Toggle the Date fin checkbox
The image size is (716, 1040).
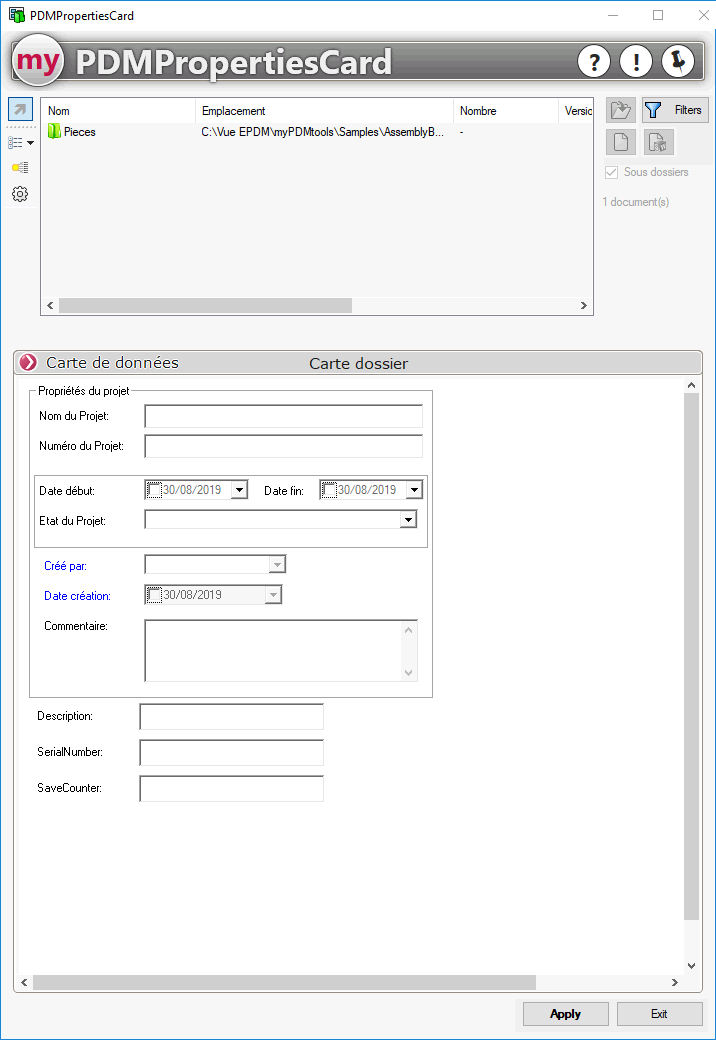point(329,490)
